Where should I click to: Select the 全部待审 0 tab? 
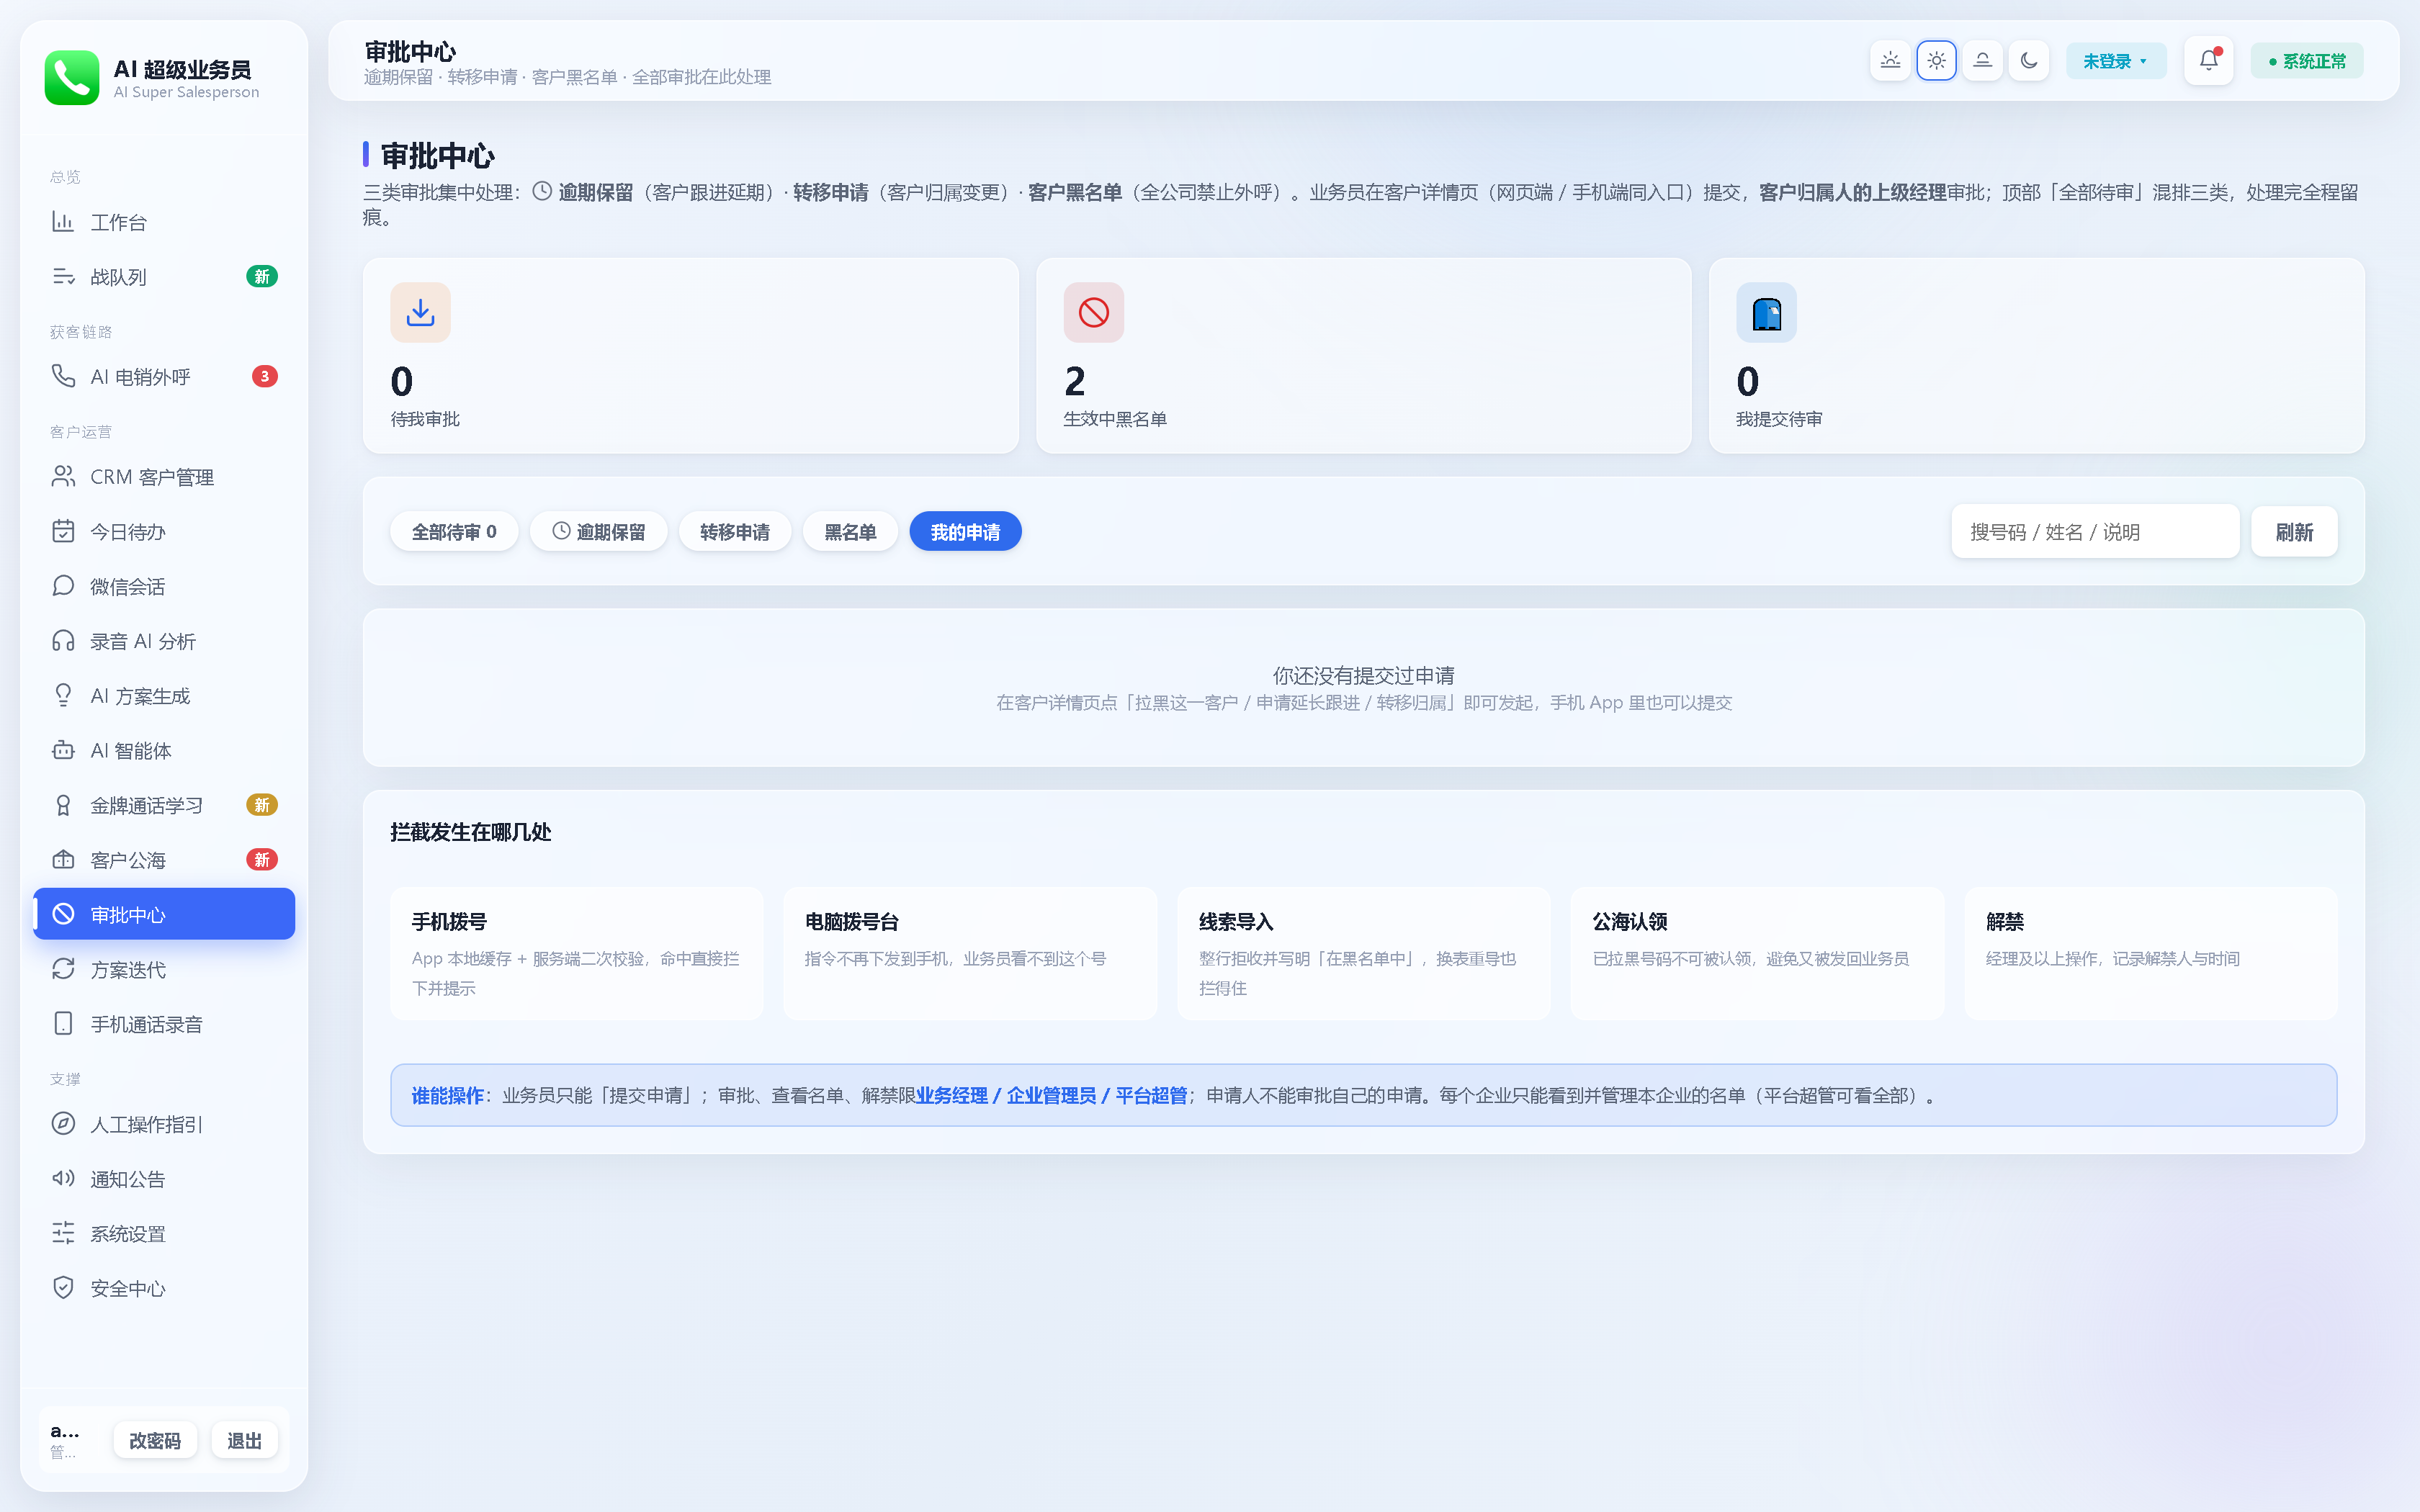[x=454, y=532]
